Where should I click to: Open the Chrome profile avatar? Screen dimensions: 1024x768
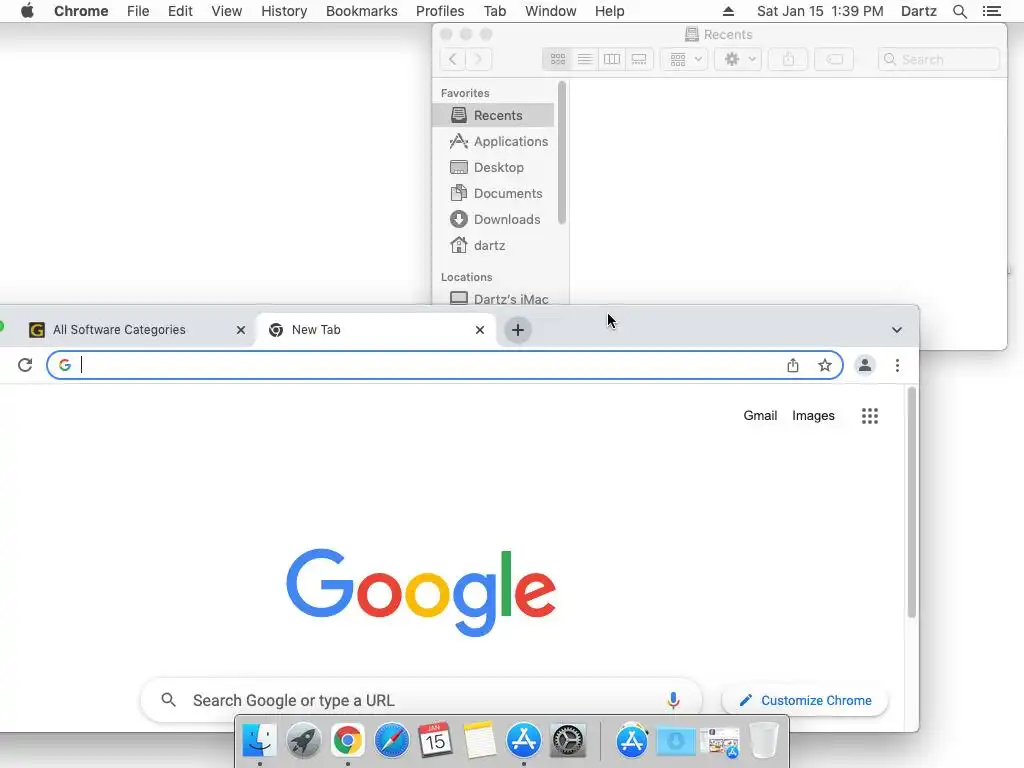865,365
